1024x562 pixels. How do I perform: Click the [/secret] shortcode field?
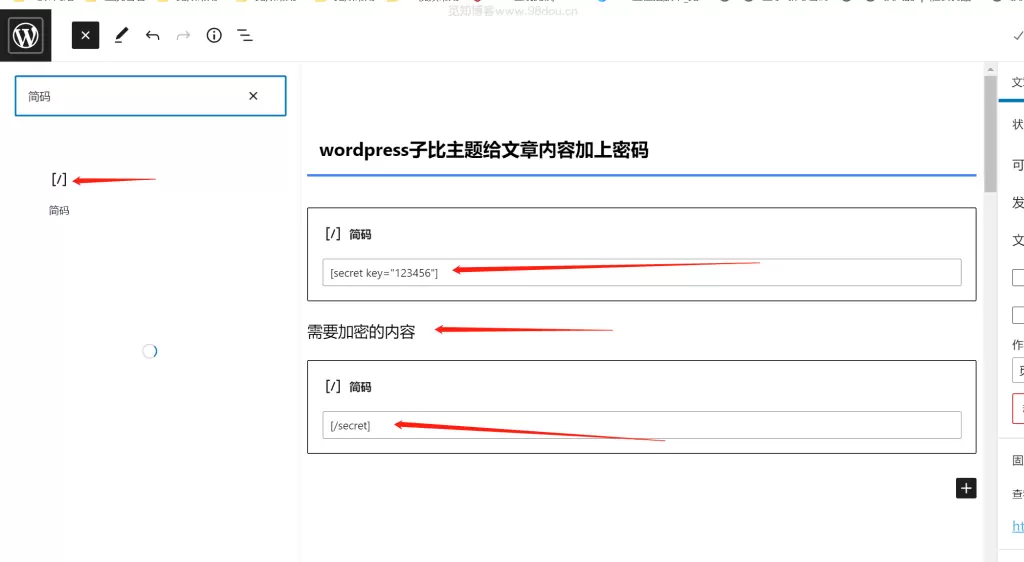coord(641,425)
